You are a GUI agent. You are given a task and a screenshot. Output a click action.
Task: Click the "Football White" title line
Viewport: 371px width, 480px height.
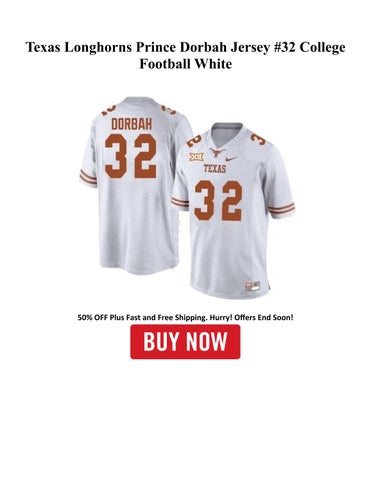[x=185, y=63]
